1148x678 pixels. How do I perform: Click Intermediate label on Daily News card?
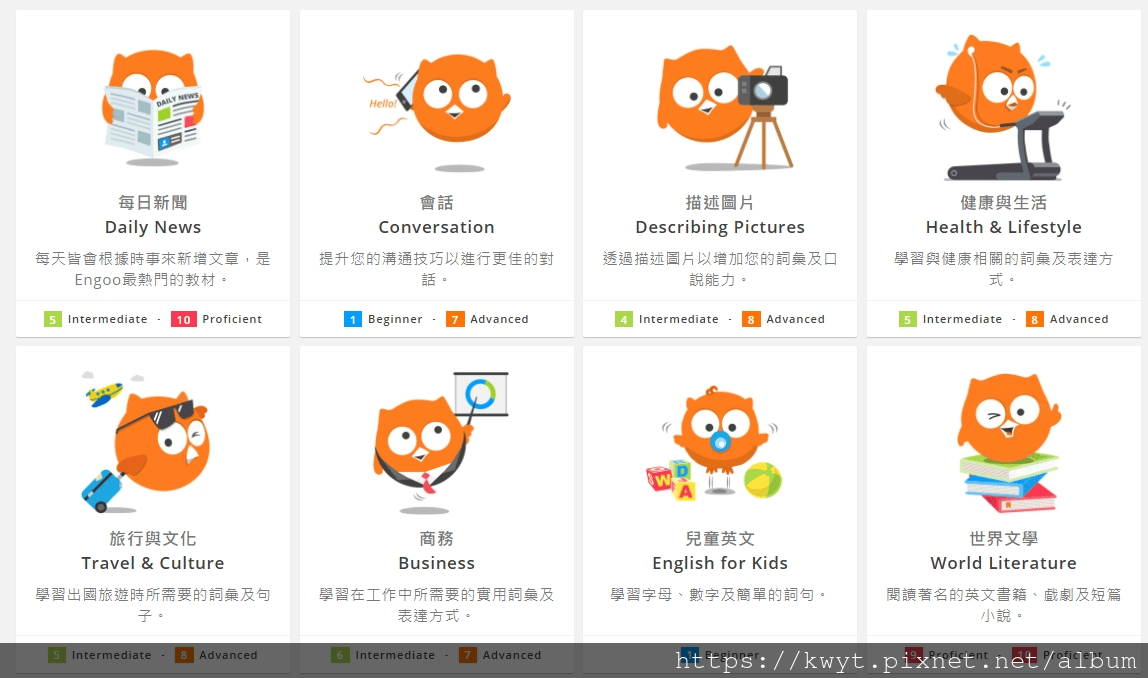[108, 319]
